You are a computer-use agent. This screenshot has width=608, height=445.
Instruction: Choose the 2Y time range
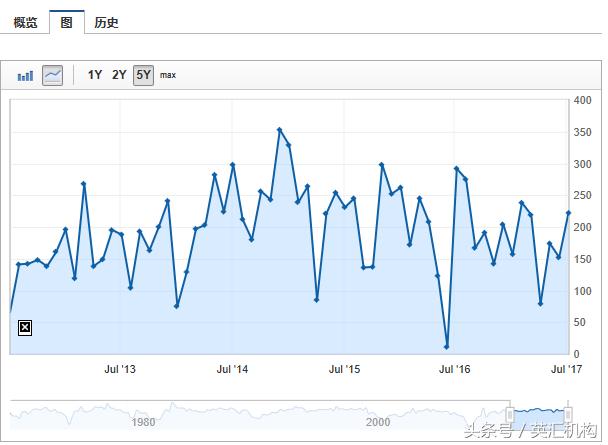click(x=119, y=75)
